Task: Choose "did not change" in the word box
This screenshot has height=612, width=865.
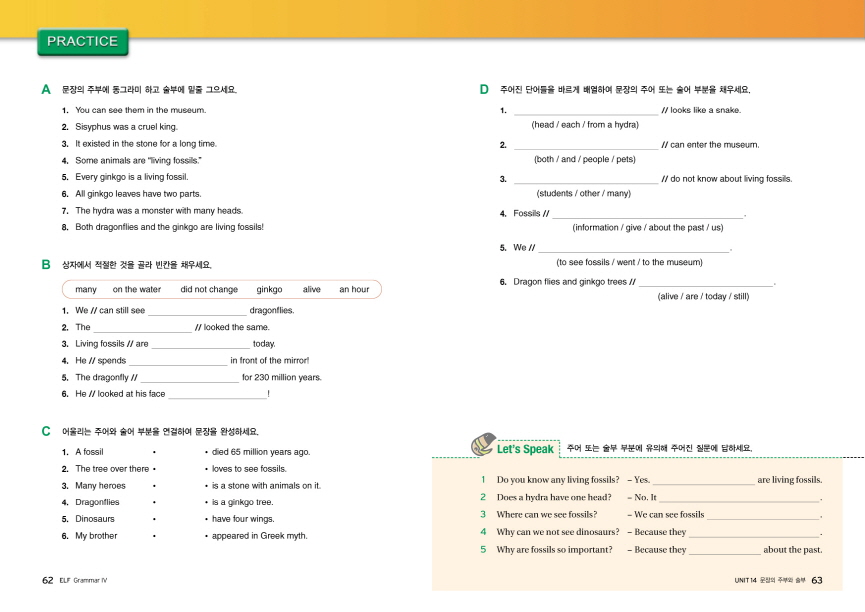Action: click(x=209, y=289)
